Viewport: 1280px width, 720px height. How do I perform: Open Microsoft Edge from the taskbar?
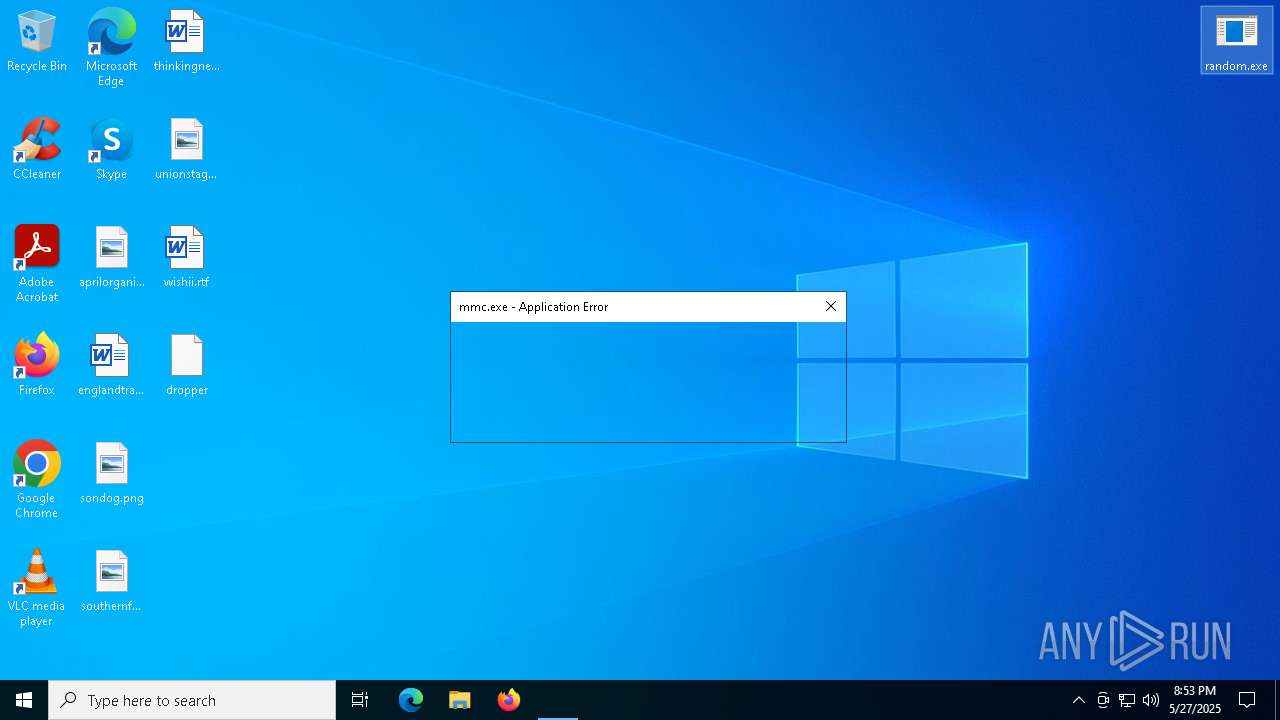411,700
